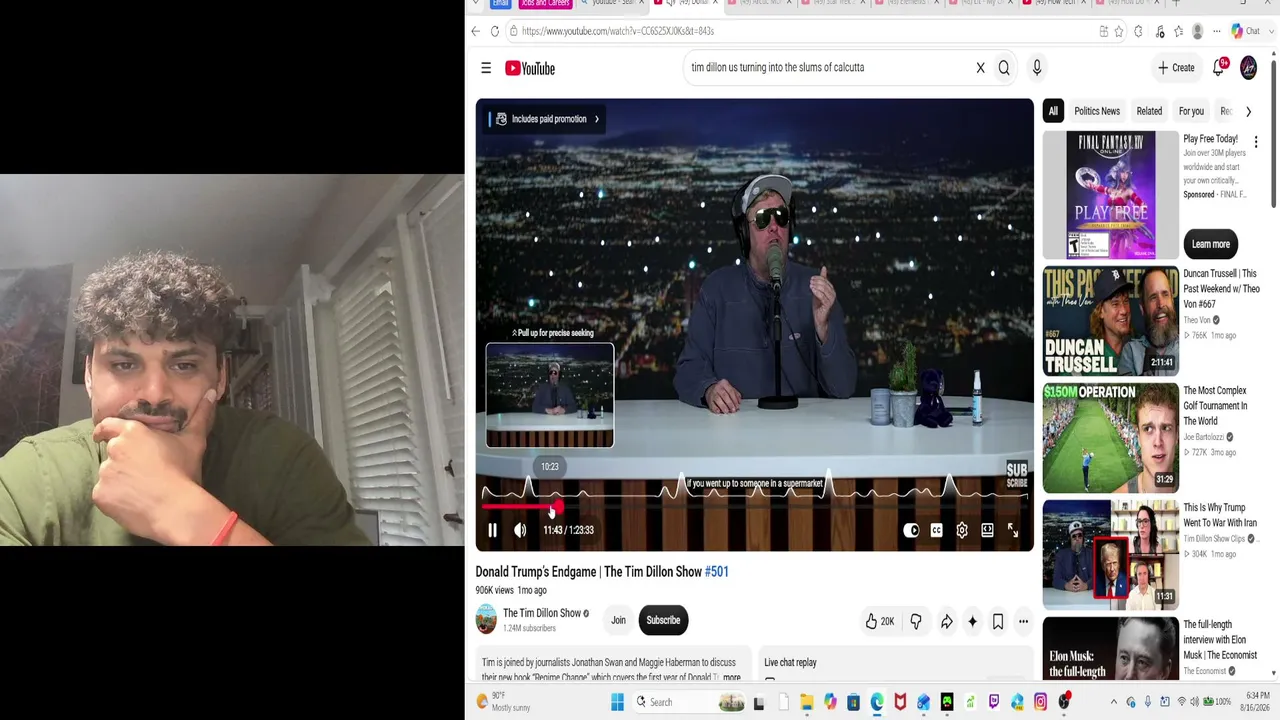Select the For you filter chip

pos(1191,111)
